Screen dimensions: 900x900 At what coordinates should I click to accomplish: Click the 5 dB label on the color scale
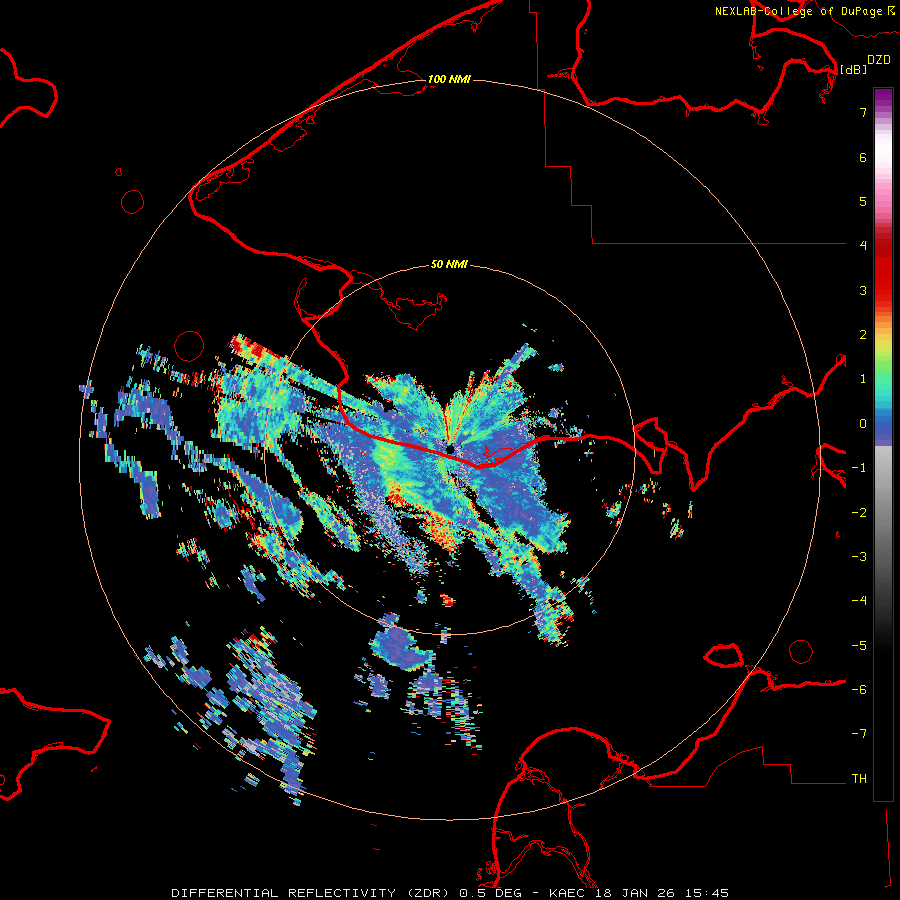click(863, 201)
